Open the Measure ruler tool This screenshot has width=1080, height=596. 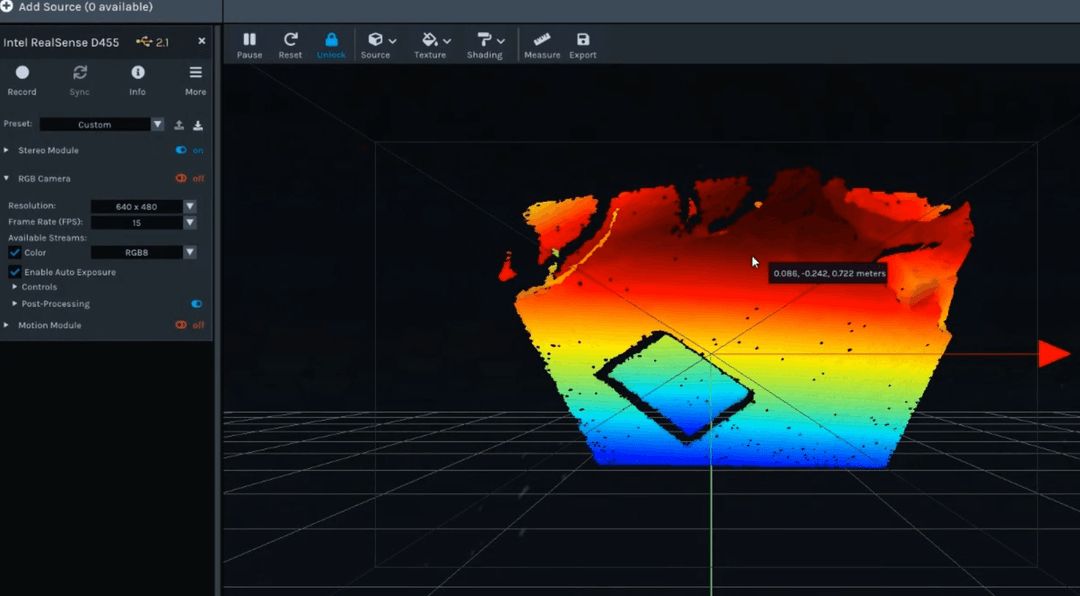point(542,44)
